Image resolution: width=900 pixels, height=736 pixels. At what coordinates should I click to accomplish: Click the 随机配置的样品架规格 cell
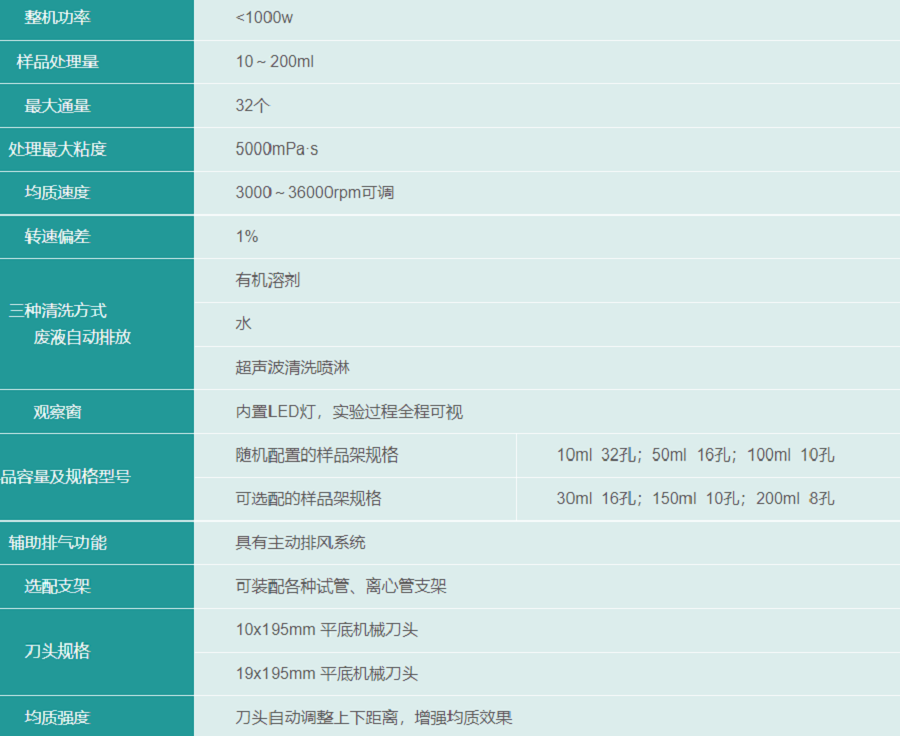[316, 455]
